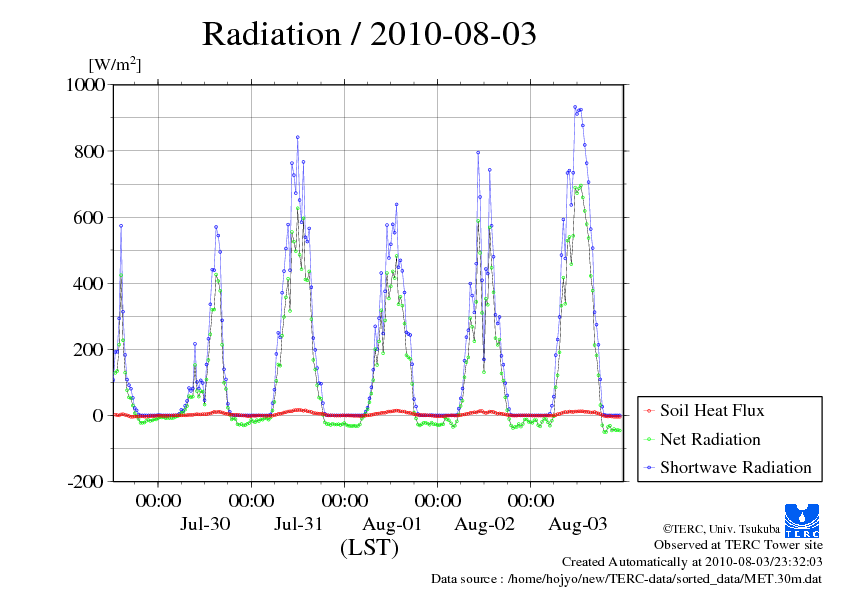Click the highest shortwave peak on Aug-03
842x595 pixels.
click(575, 107)
